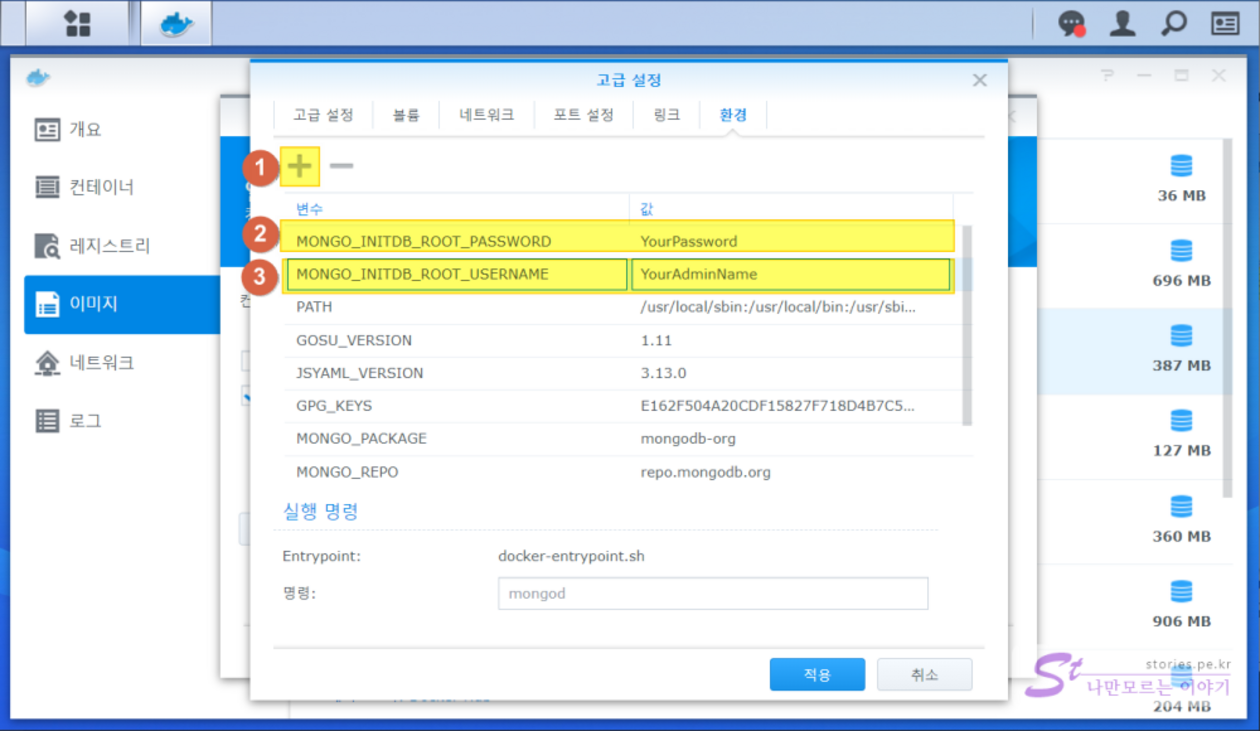Open Synology main menu grid icon
This screenshot has height=731, width=1260.
pyautogui.click(x=78, y=24)
